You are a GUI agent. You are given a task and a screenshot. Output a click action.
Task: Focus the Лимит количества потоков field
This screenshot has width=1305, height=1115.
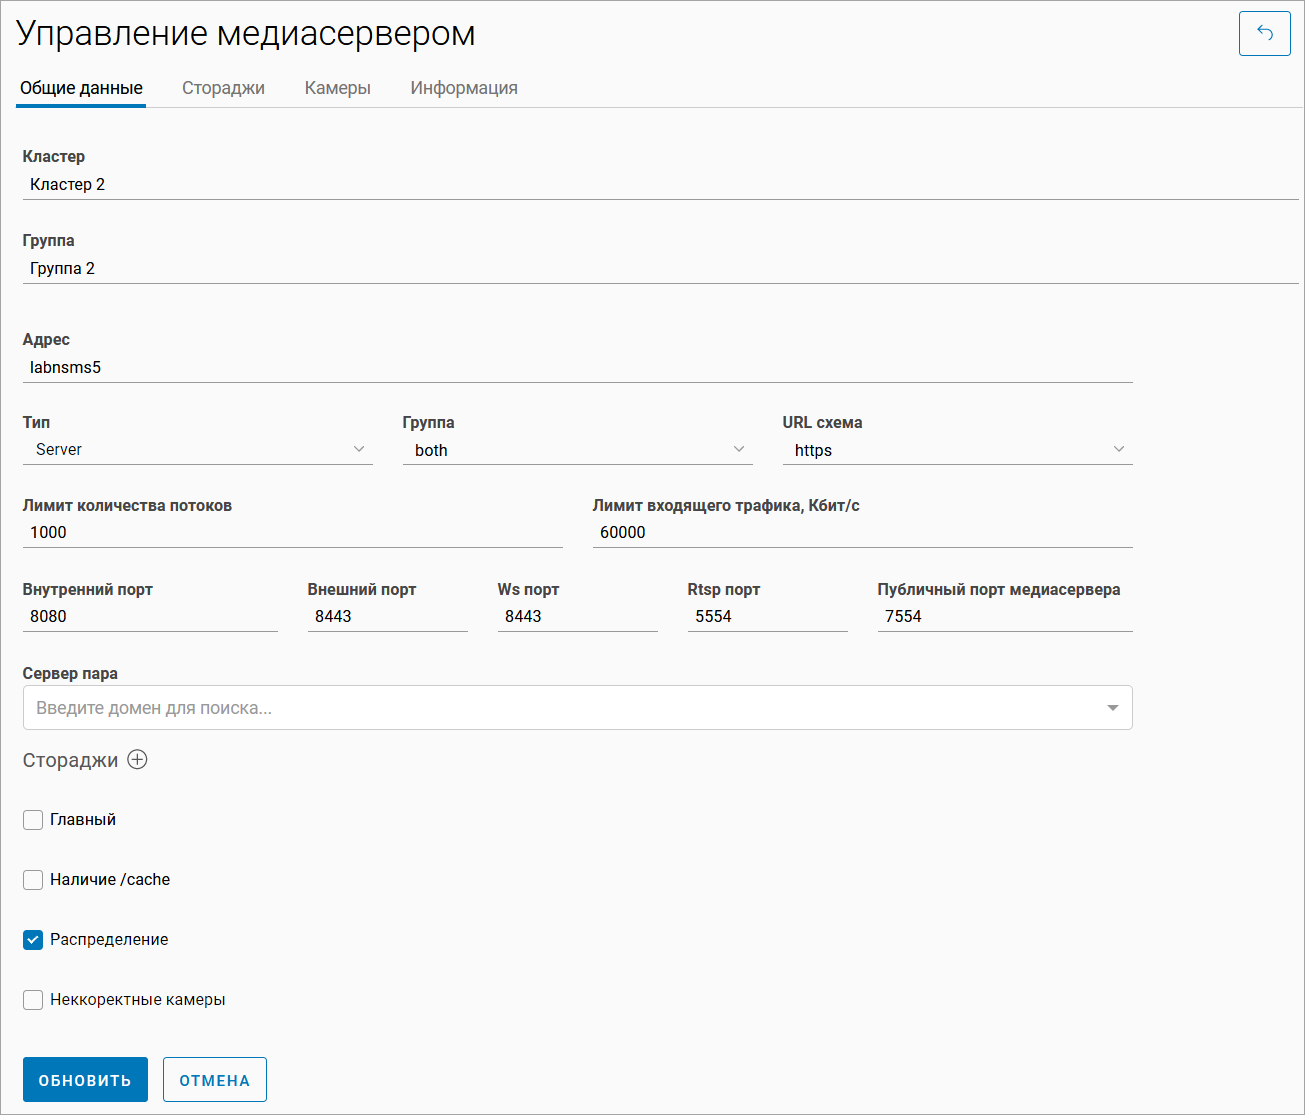point(292,532)
